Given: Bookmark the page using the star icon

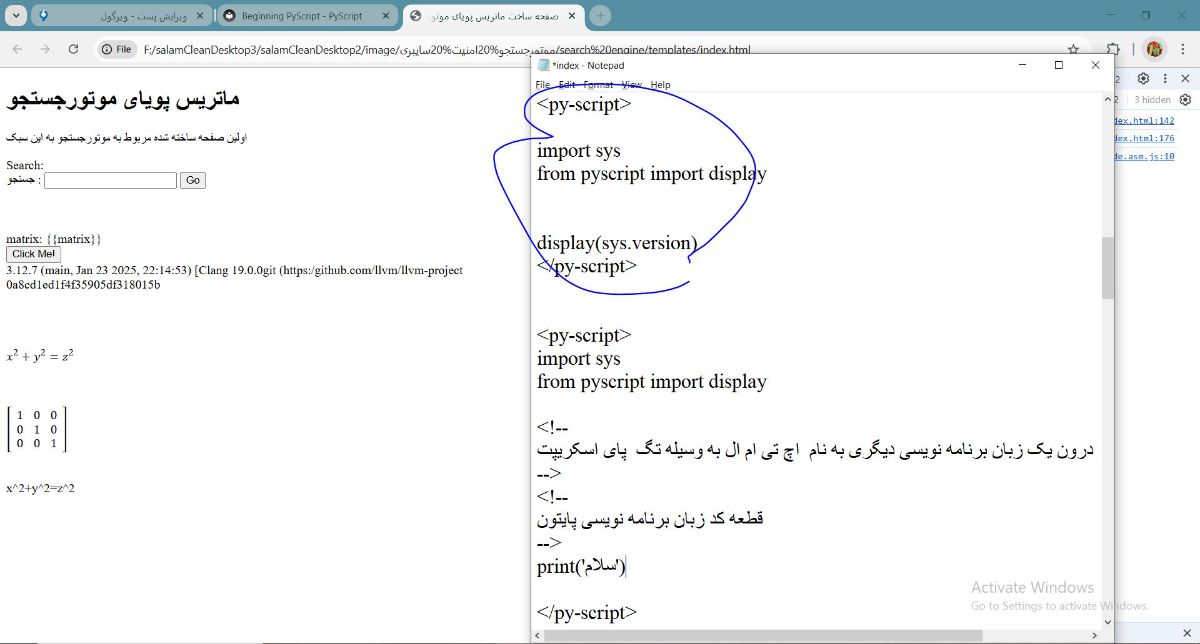Looking at the screenshot, I should [x=1073, y=48].
